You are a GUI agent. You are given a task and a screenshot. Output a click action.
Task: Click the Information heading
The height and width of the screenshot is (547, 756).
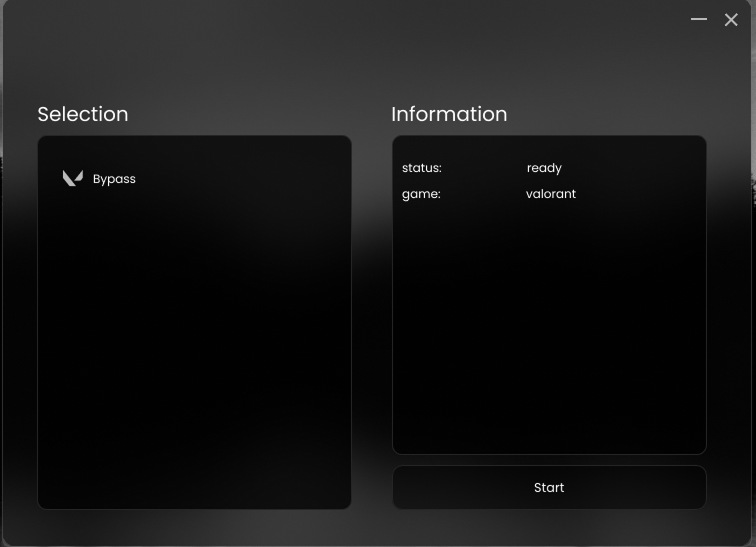[449, 114]
